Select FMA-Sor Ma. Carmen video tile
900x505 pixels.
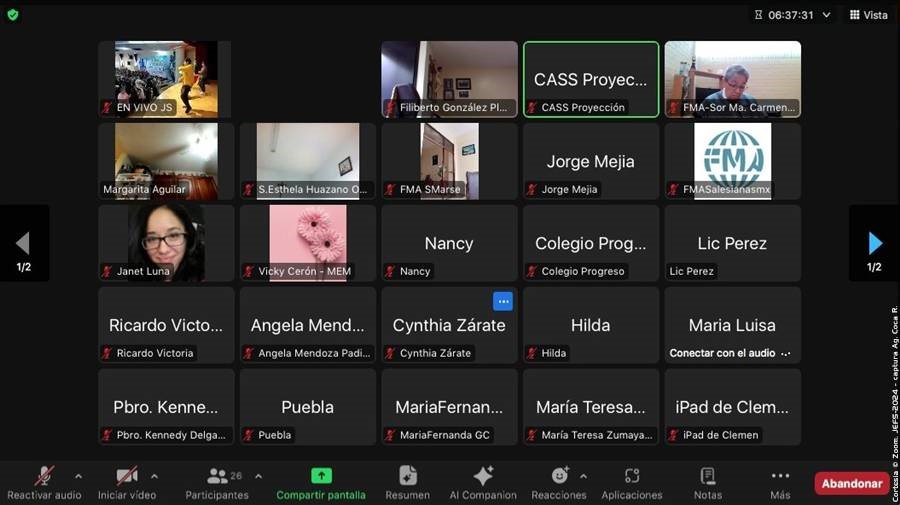733,79
